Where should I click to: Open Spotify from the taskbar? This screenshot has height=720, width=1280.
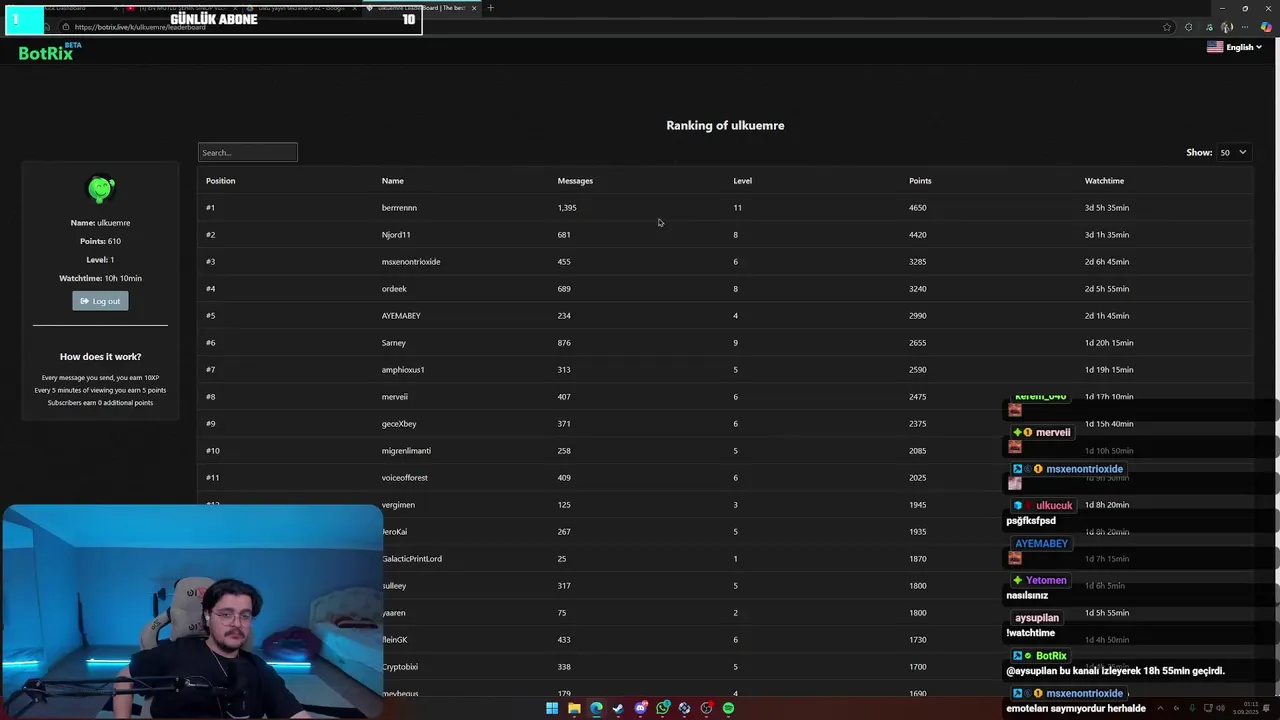[x=728, y=708]
